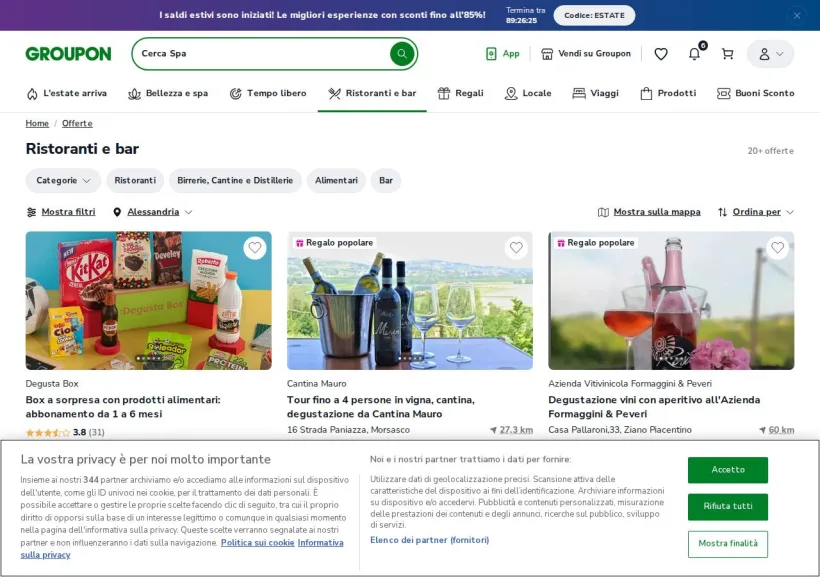Open Mostra sulla mappa view
820x577 pixels.
click(649, 212)
